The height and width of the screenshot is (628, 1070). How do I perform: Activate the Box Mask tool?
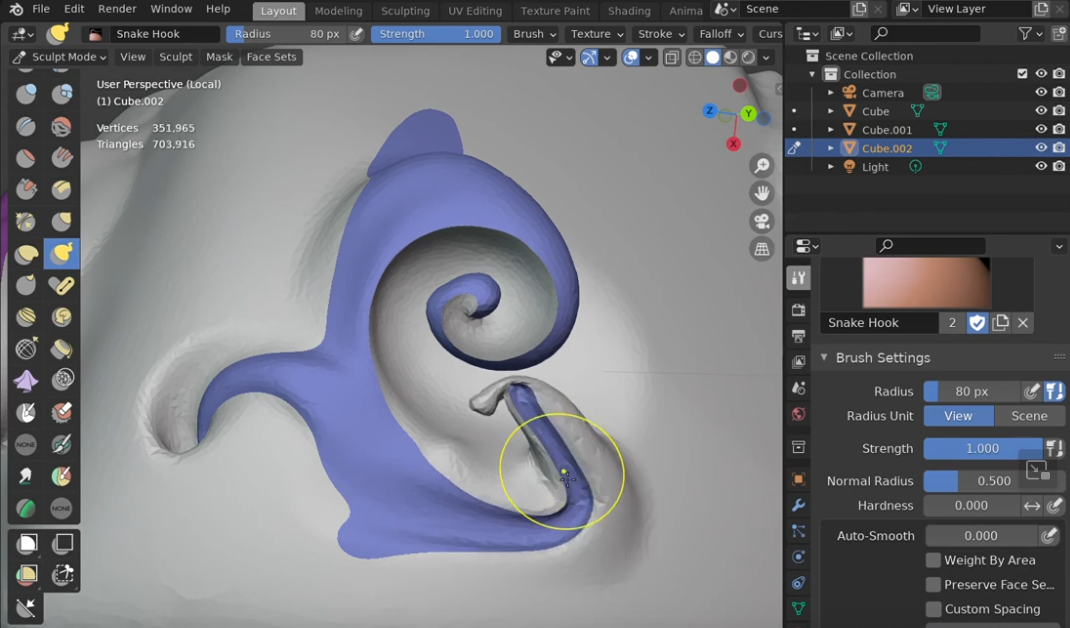point(27,543)
